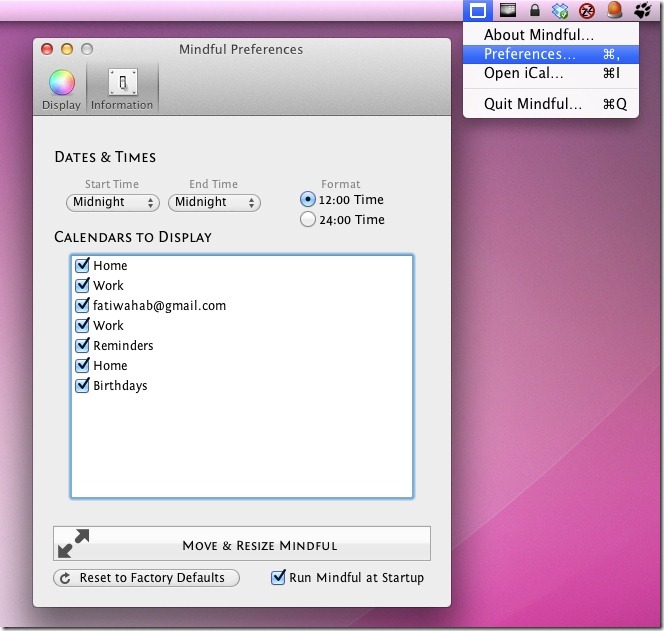Click the red no-sleep Zz icon

[587, 11]
